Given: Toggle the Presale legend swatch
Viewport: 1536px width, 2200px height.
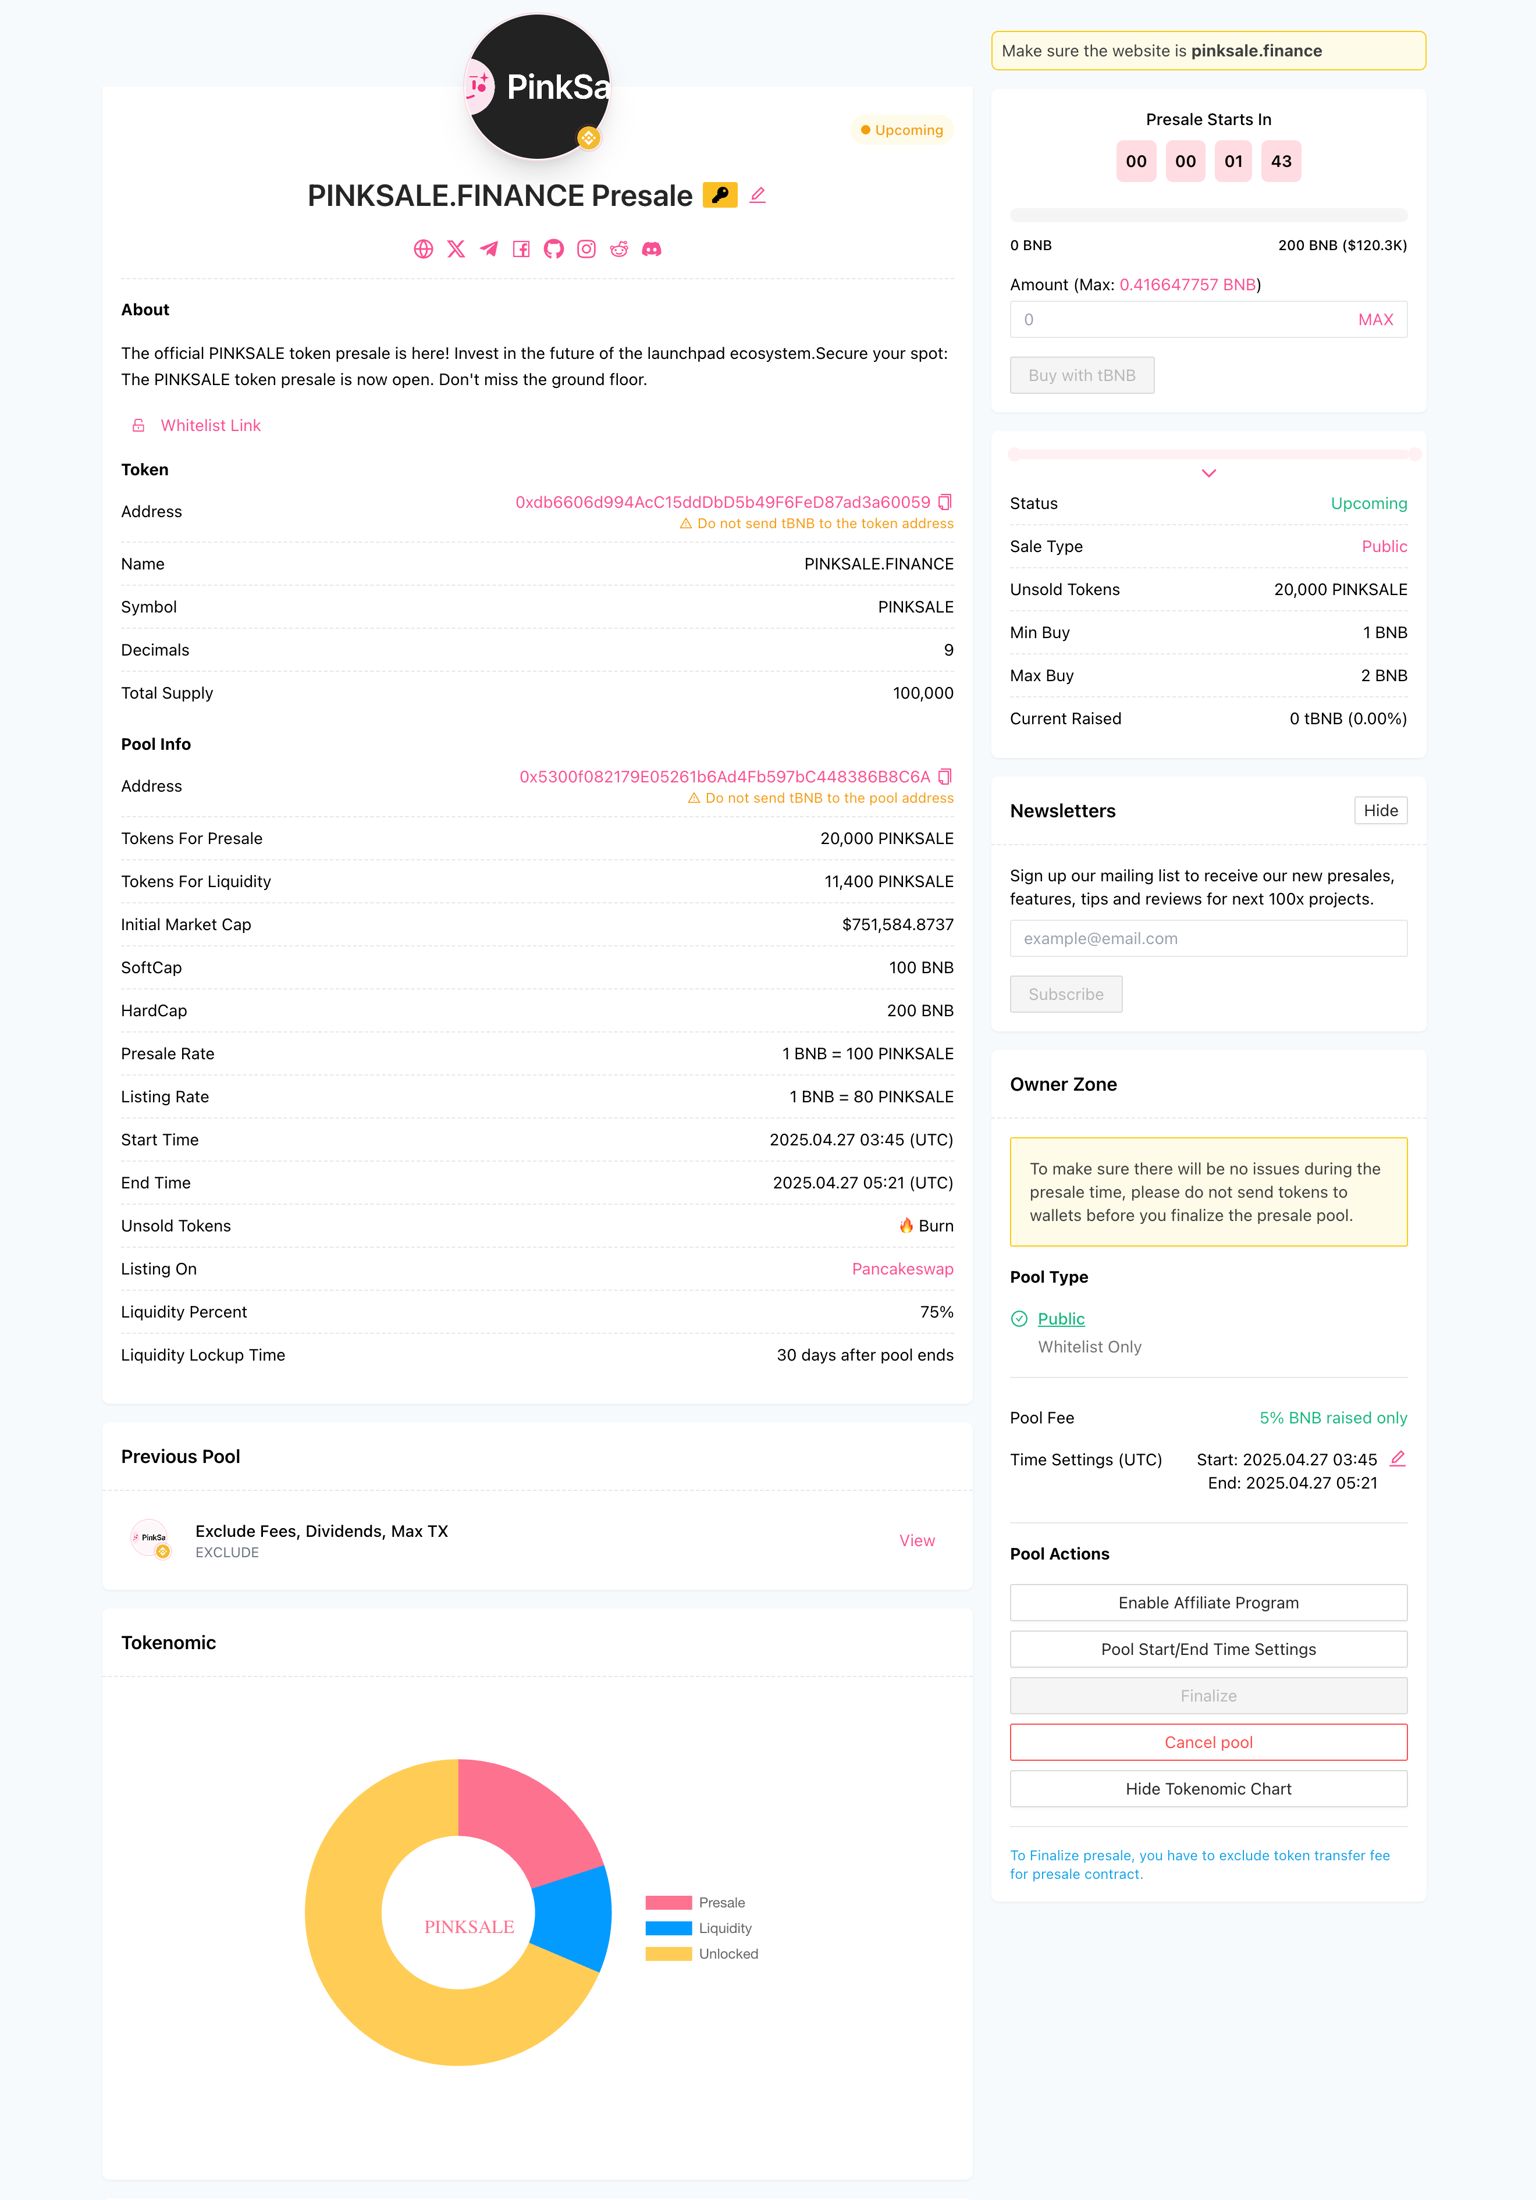Looking at the screenshot, I should pos(669,1903).
